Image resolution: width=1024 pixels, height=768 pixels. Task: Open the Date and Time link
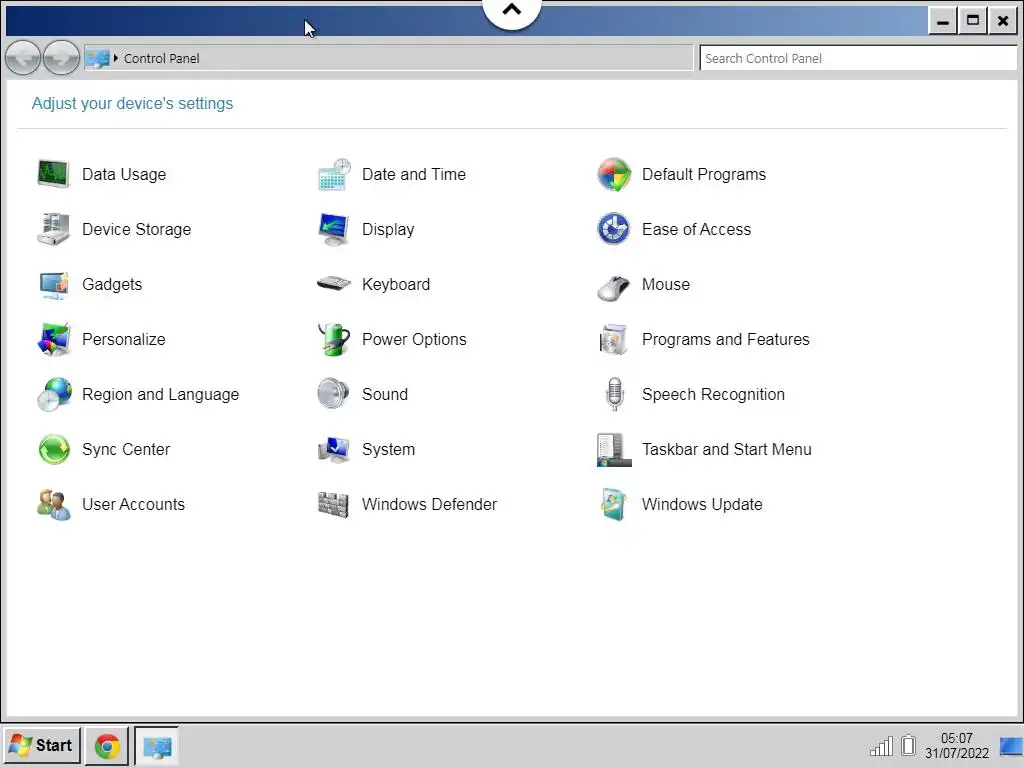point(414,174)
